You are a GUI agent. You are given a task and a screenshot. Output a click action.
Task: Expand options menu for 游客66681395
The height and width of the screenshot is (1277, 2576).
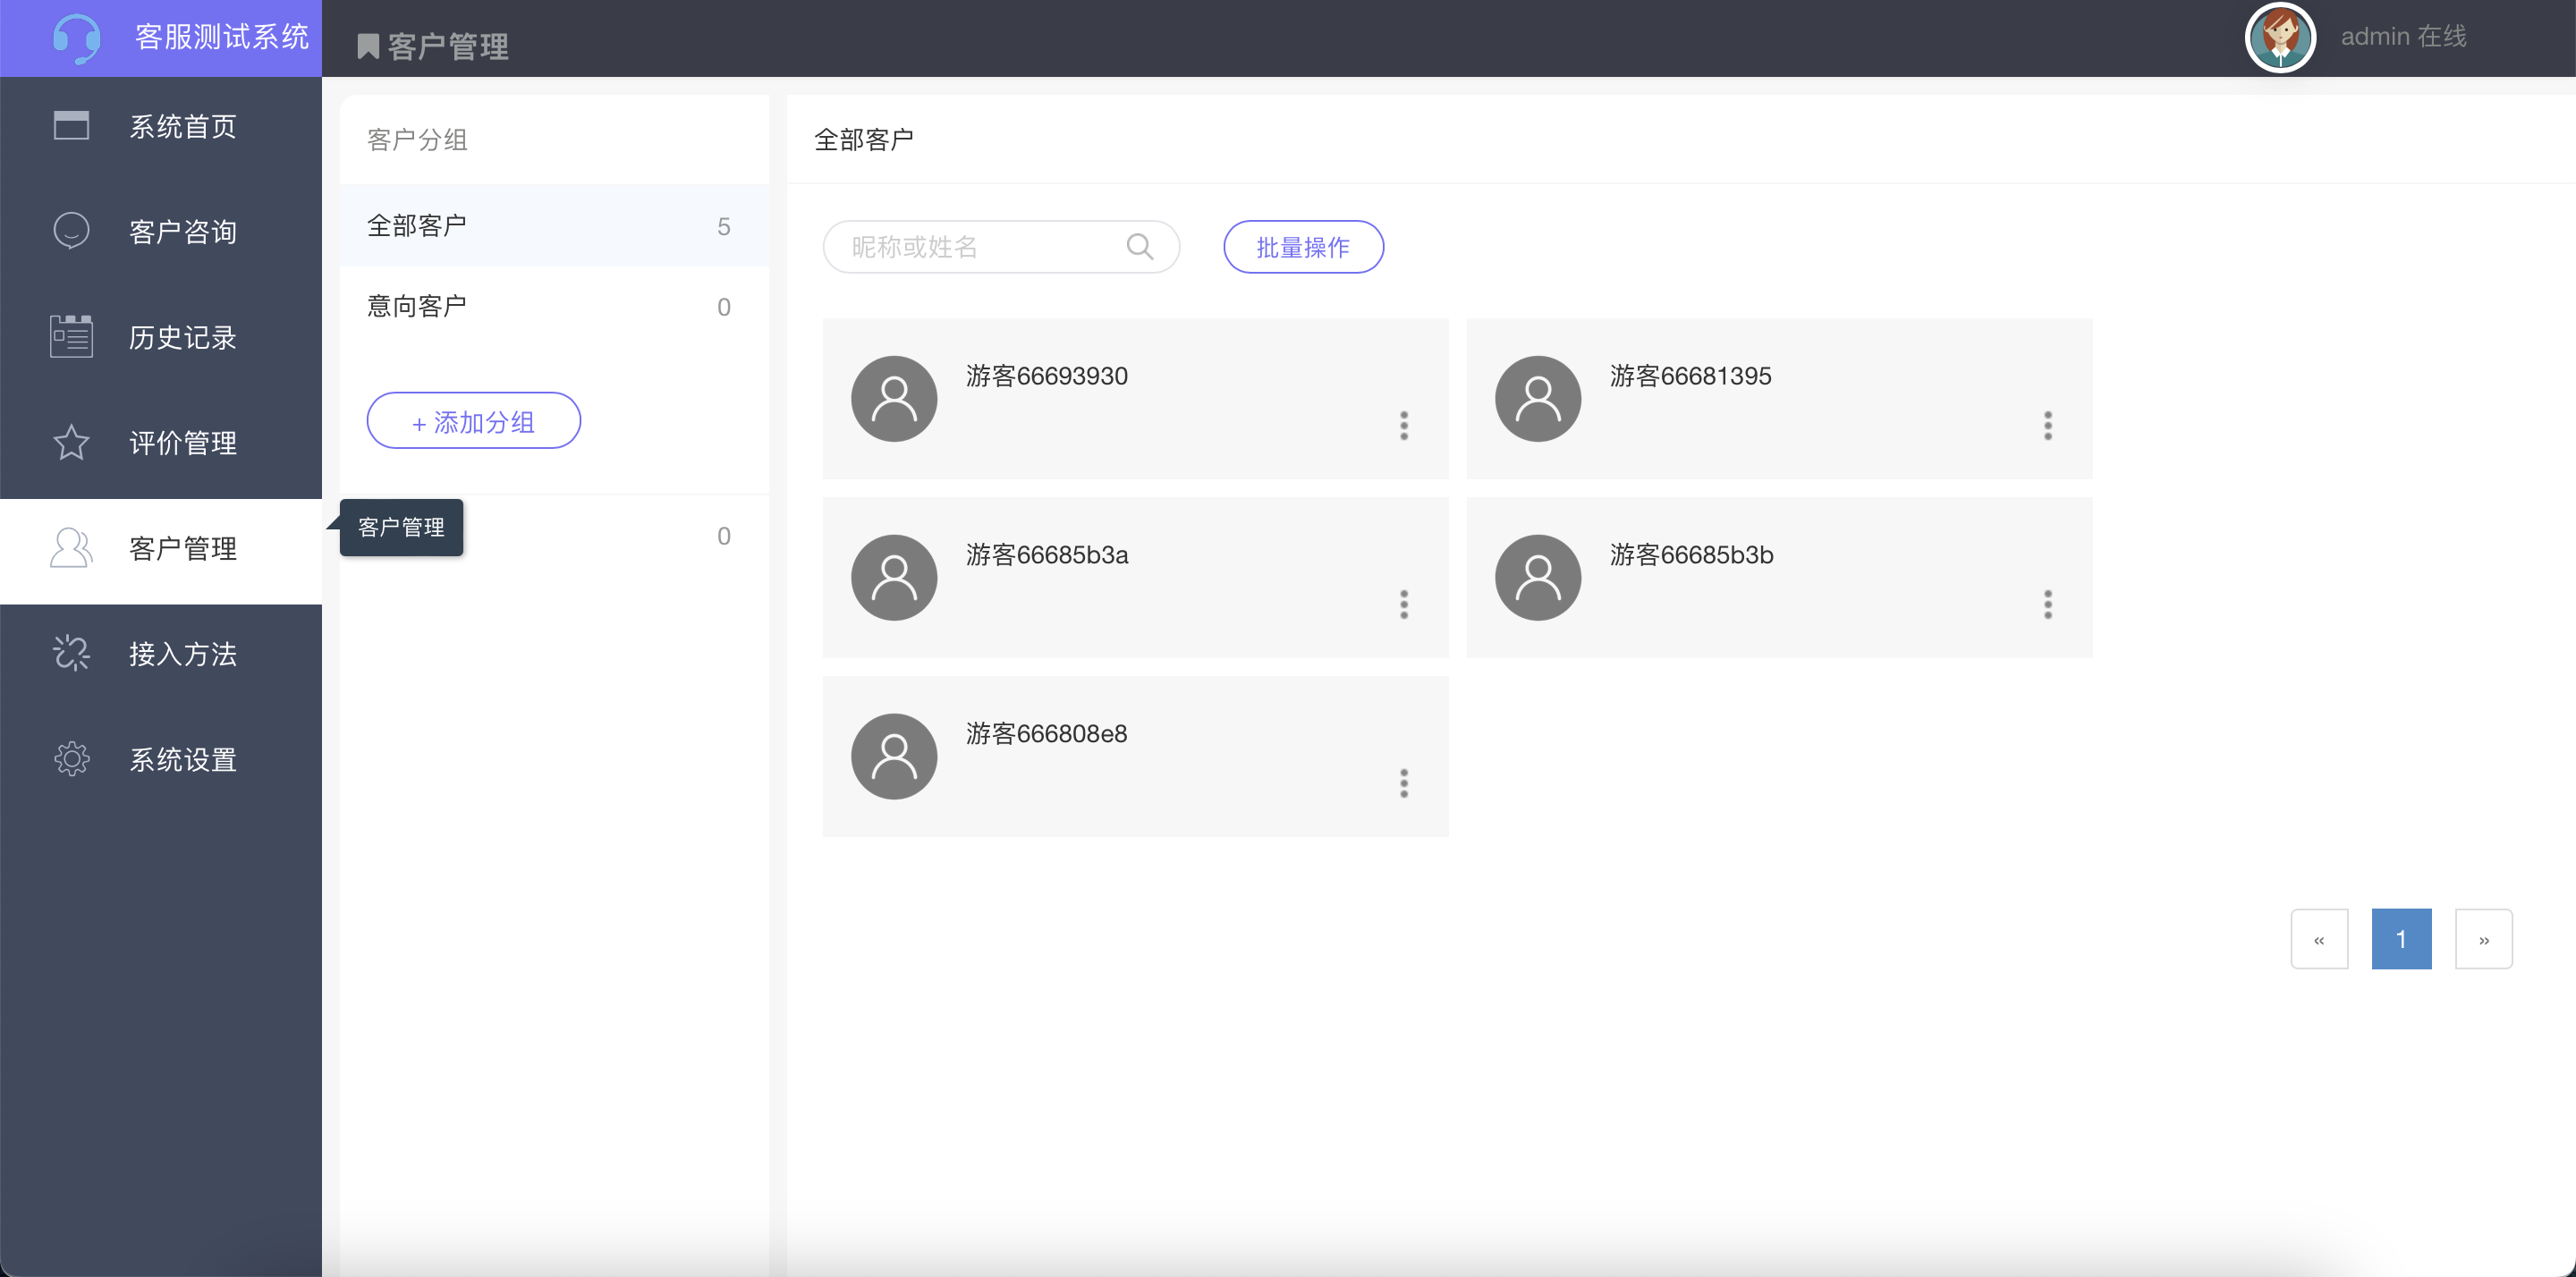pos(2047,425)
